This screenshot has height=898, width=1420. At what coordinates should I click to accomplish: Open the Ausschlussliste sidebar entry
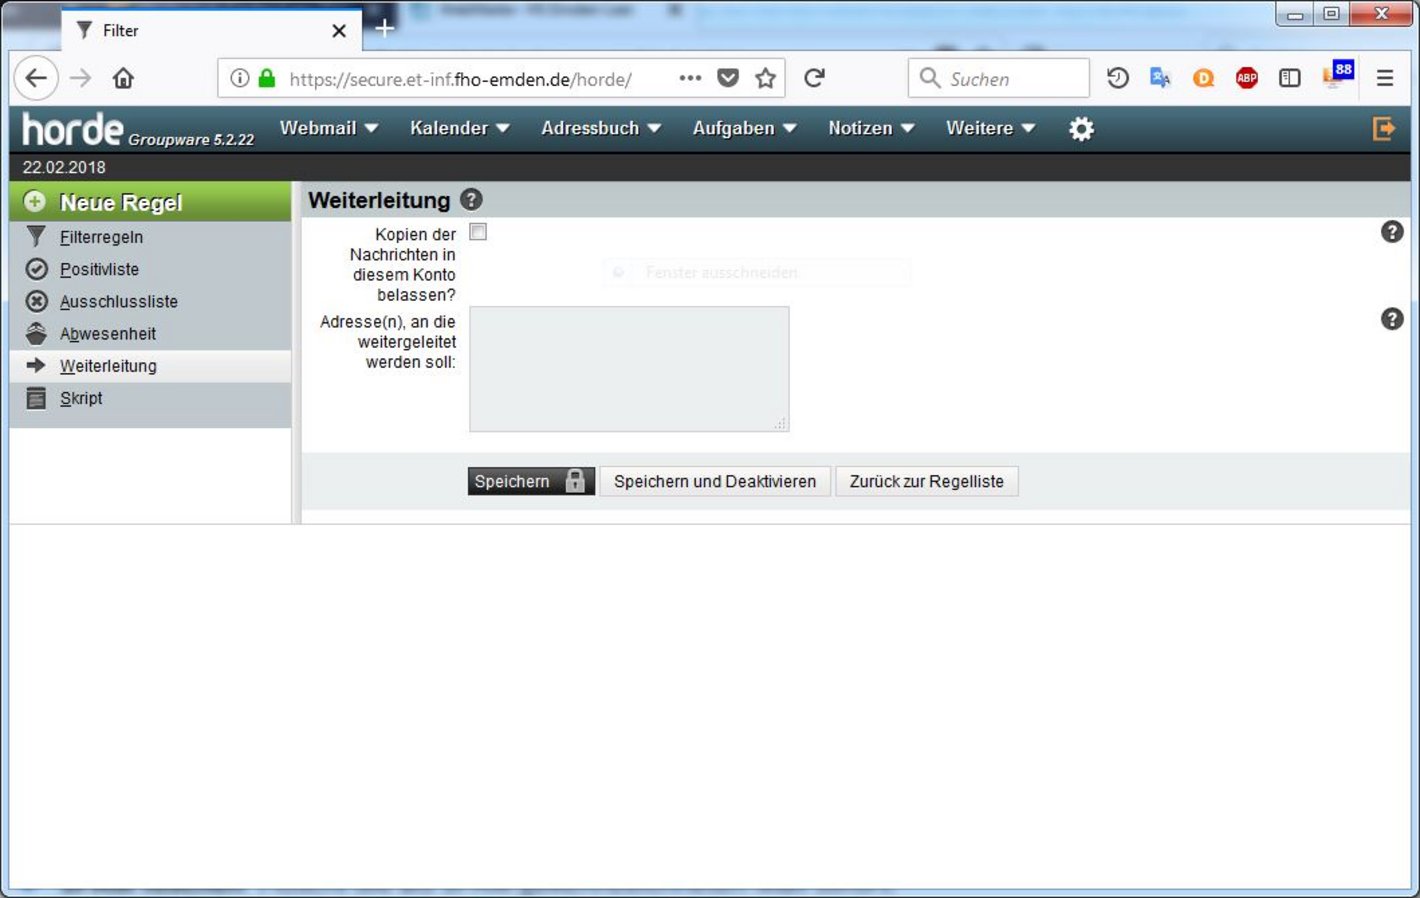click(119, 301)
